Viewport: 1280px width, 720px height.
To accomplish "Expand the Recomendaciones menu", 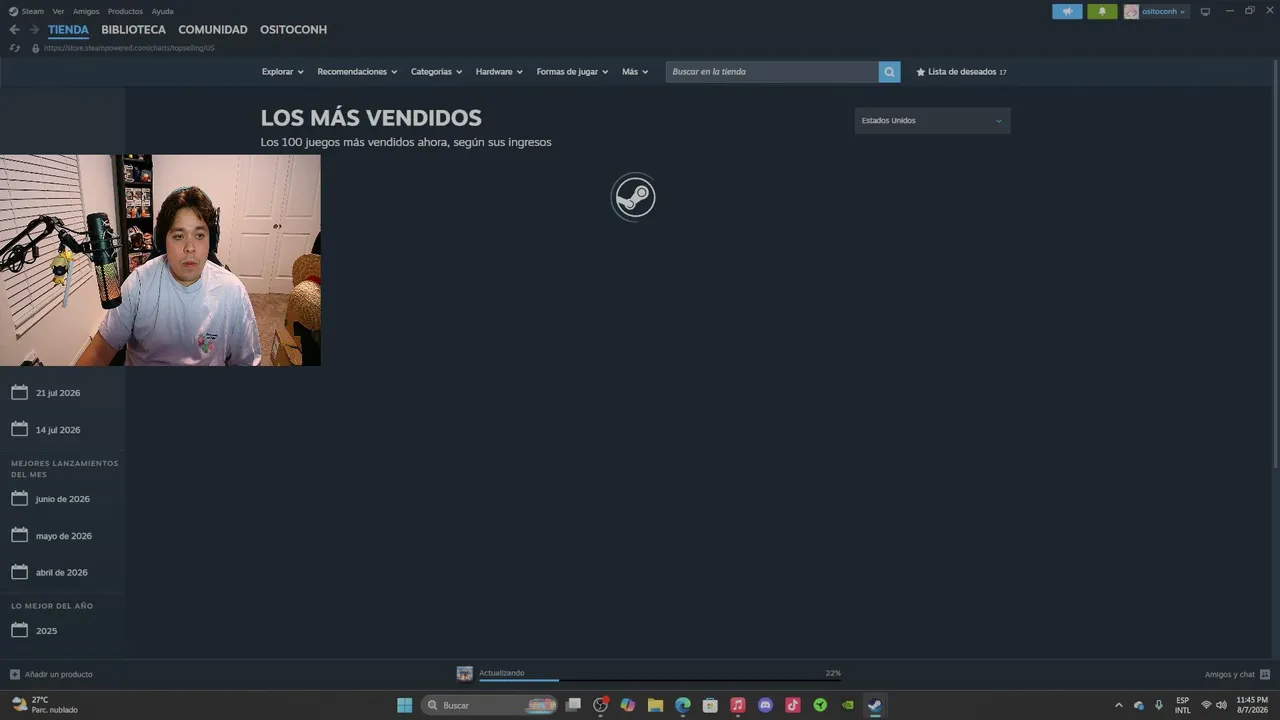I will pyautogui.click(x=357, y=72).
